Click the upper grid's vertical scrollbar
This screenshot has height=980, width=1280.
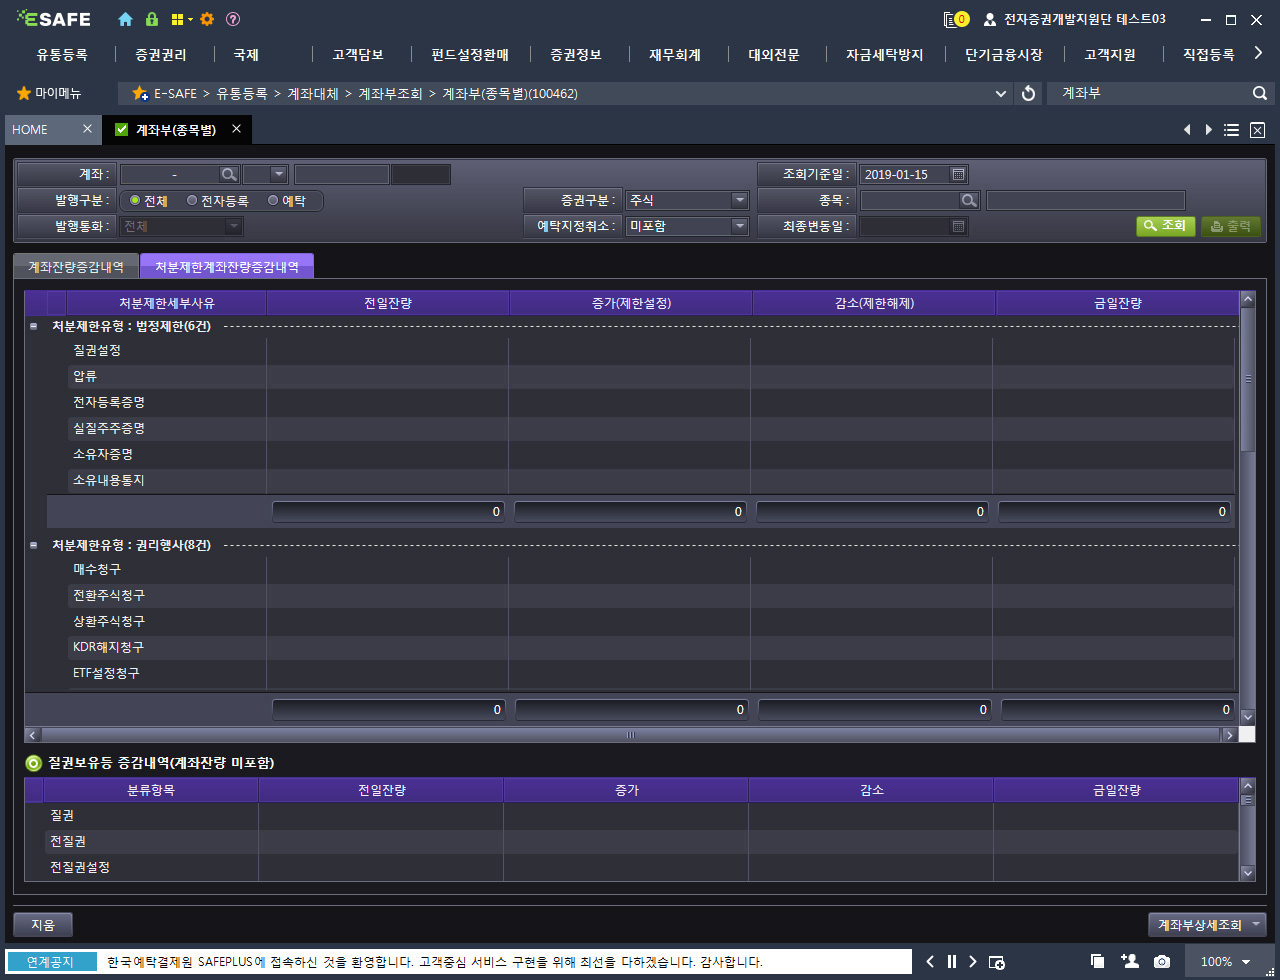point(1247,380)
